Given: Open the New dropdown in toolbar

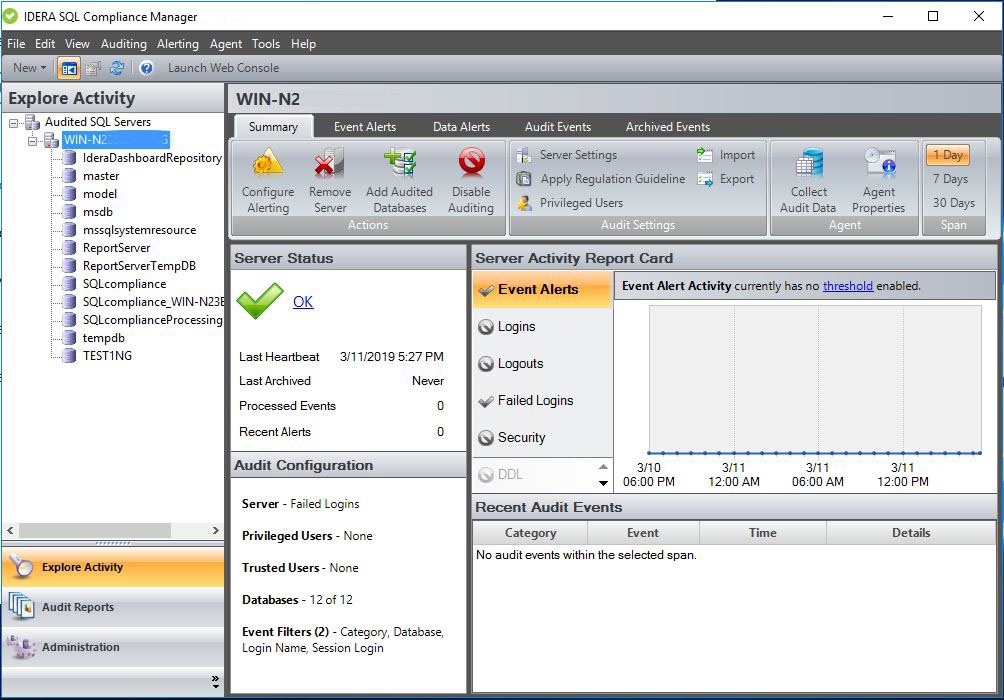Looking at the screenshot, I should tap(29, 68).
